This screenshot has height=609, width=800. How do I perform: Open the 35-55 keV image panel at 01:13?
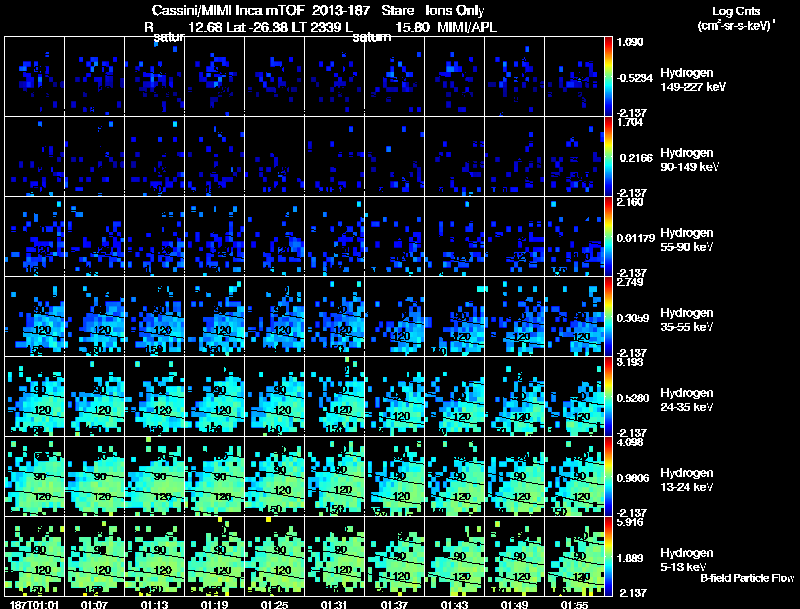pos(154,317)
